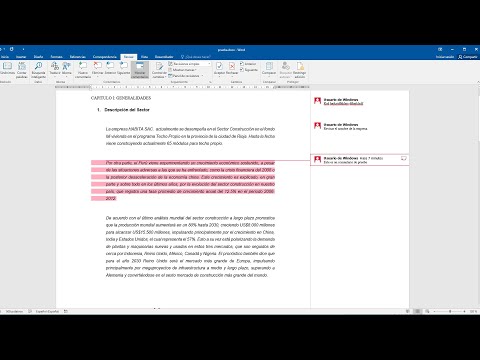Screen dimensions: 480x360
Task: Switch to read mode view icon
Action: pos(408,311)
